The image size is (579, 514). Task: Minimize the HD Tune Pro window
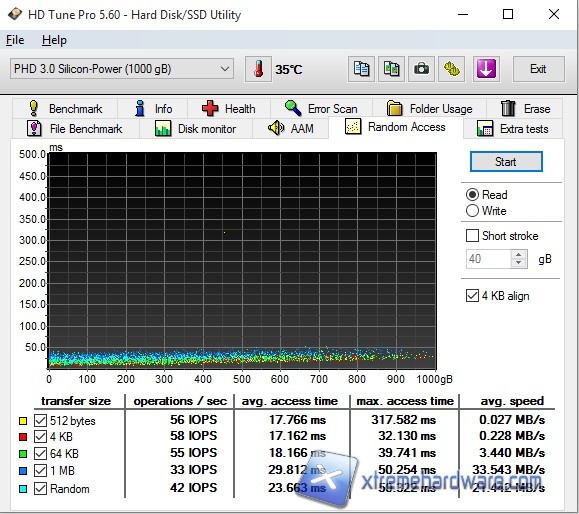463,14
